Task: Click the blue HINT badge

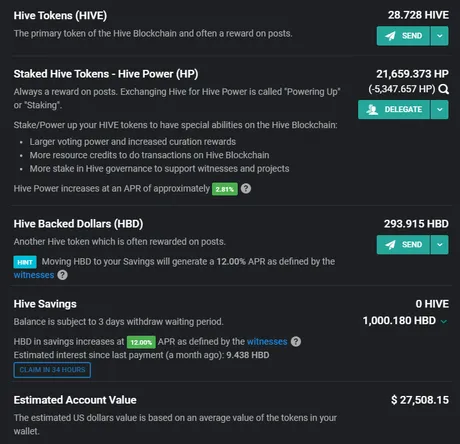Action: [25, 262]
